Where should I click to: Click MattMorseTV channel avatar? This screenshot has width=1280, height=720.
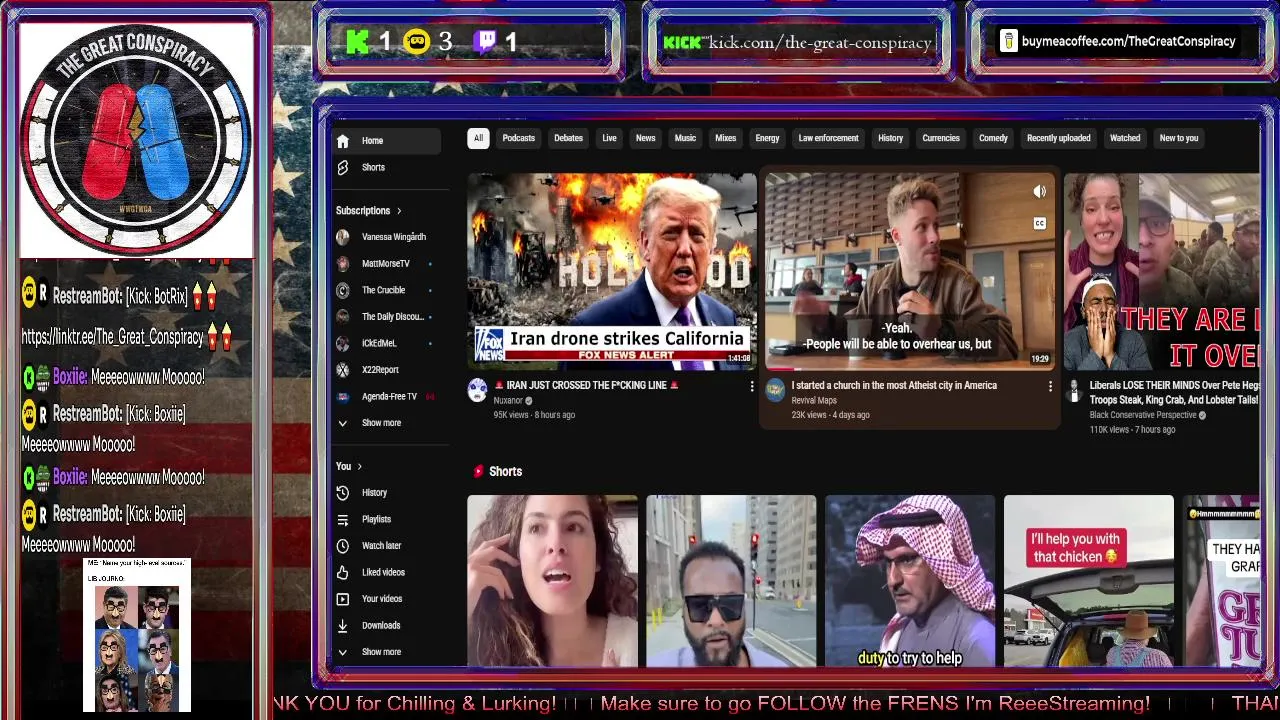click(343, 264)
